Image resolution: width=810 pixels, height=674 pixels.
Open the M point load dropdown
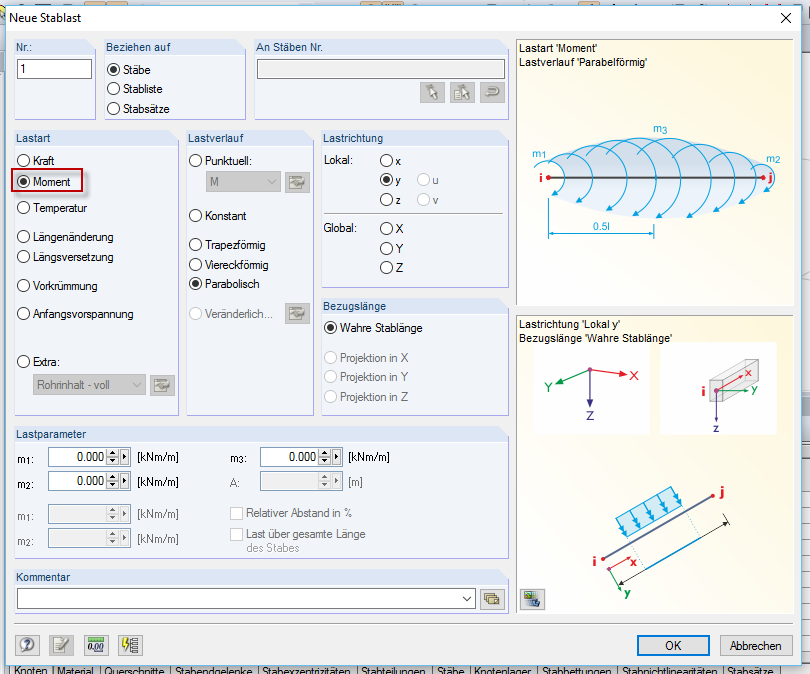point(243,182)
